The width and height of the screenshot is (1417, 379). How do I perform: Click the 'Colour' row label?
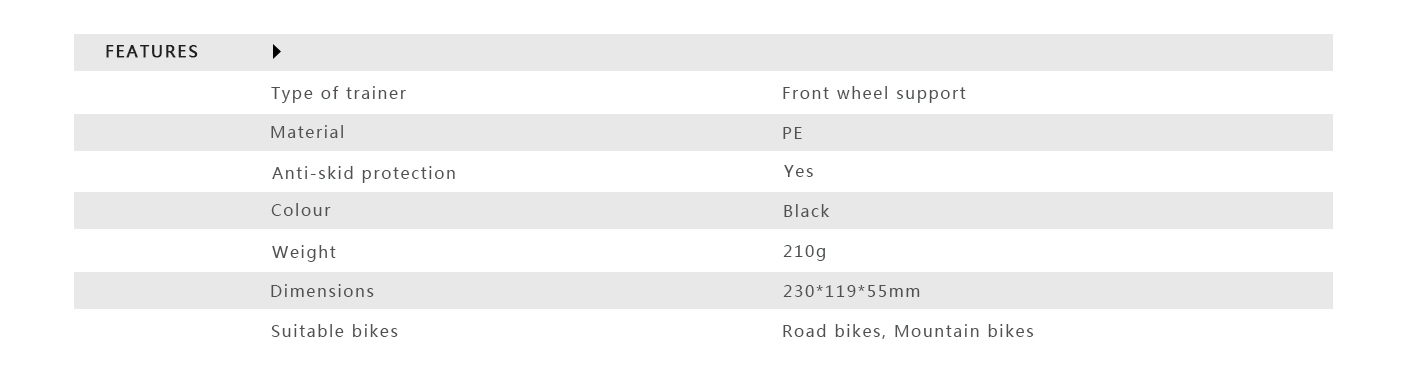point(301,210)
